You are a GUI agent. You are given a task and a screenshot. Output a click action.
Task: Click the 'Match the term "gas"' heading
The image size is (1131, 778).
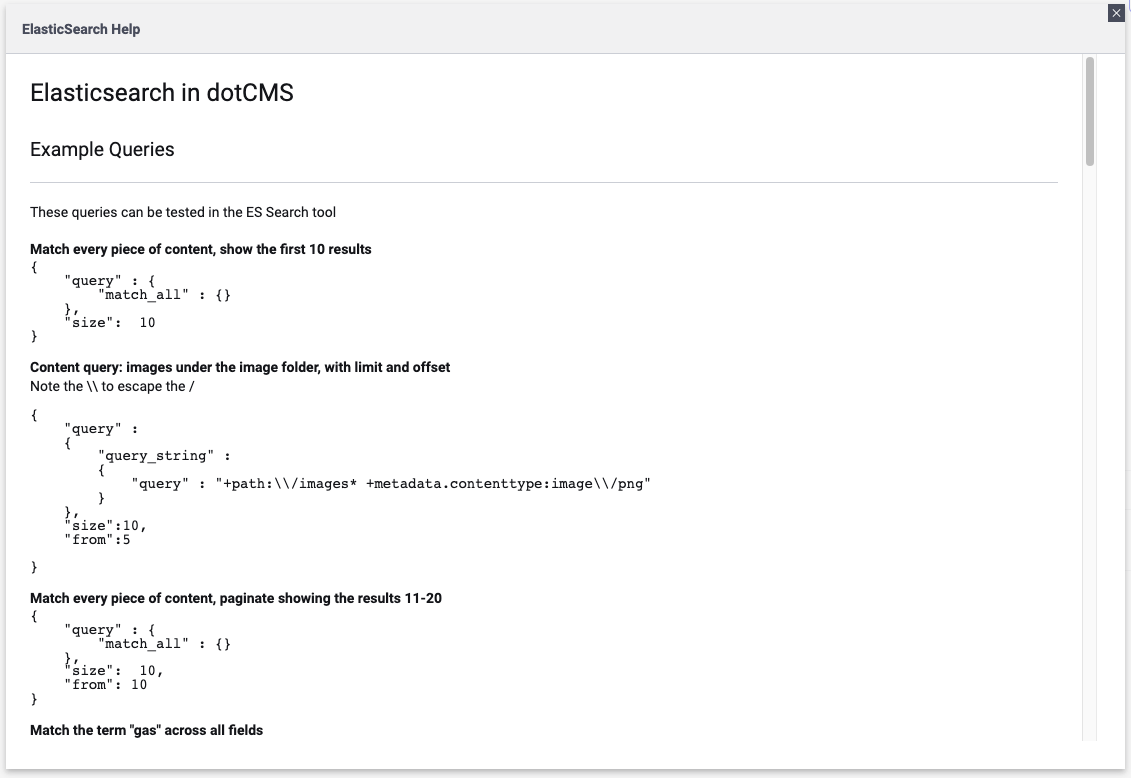(147, 731)
